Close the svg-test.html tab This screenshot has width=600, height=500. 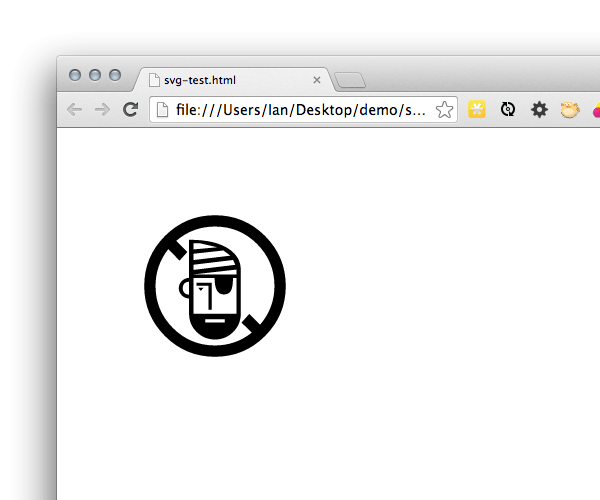(317, 80)
